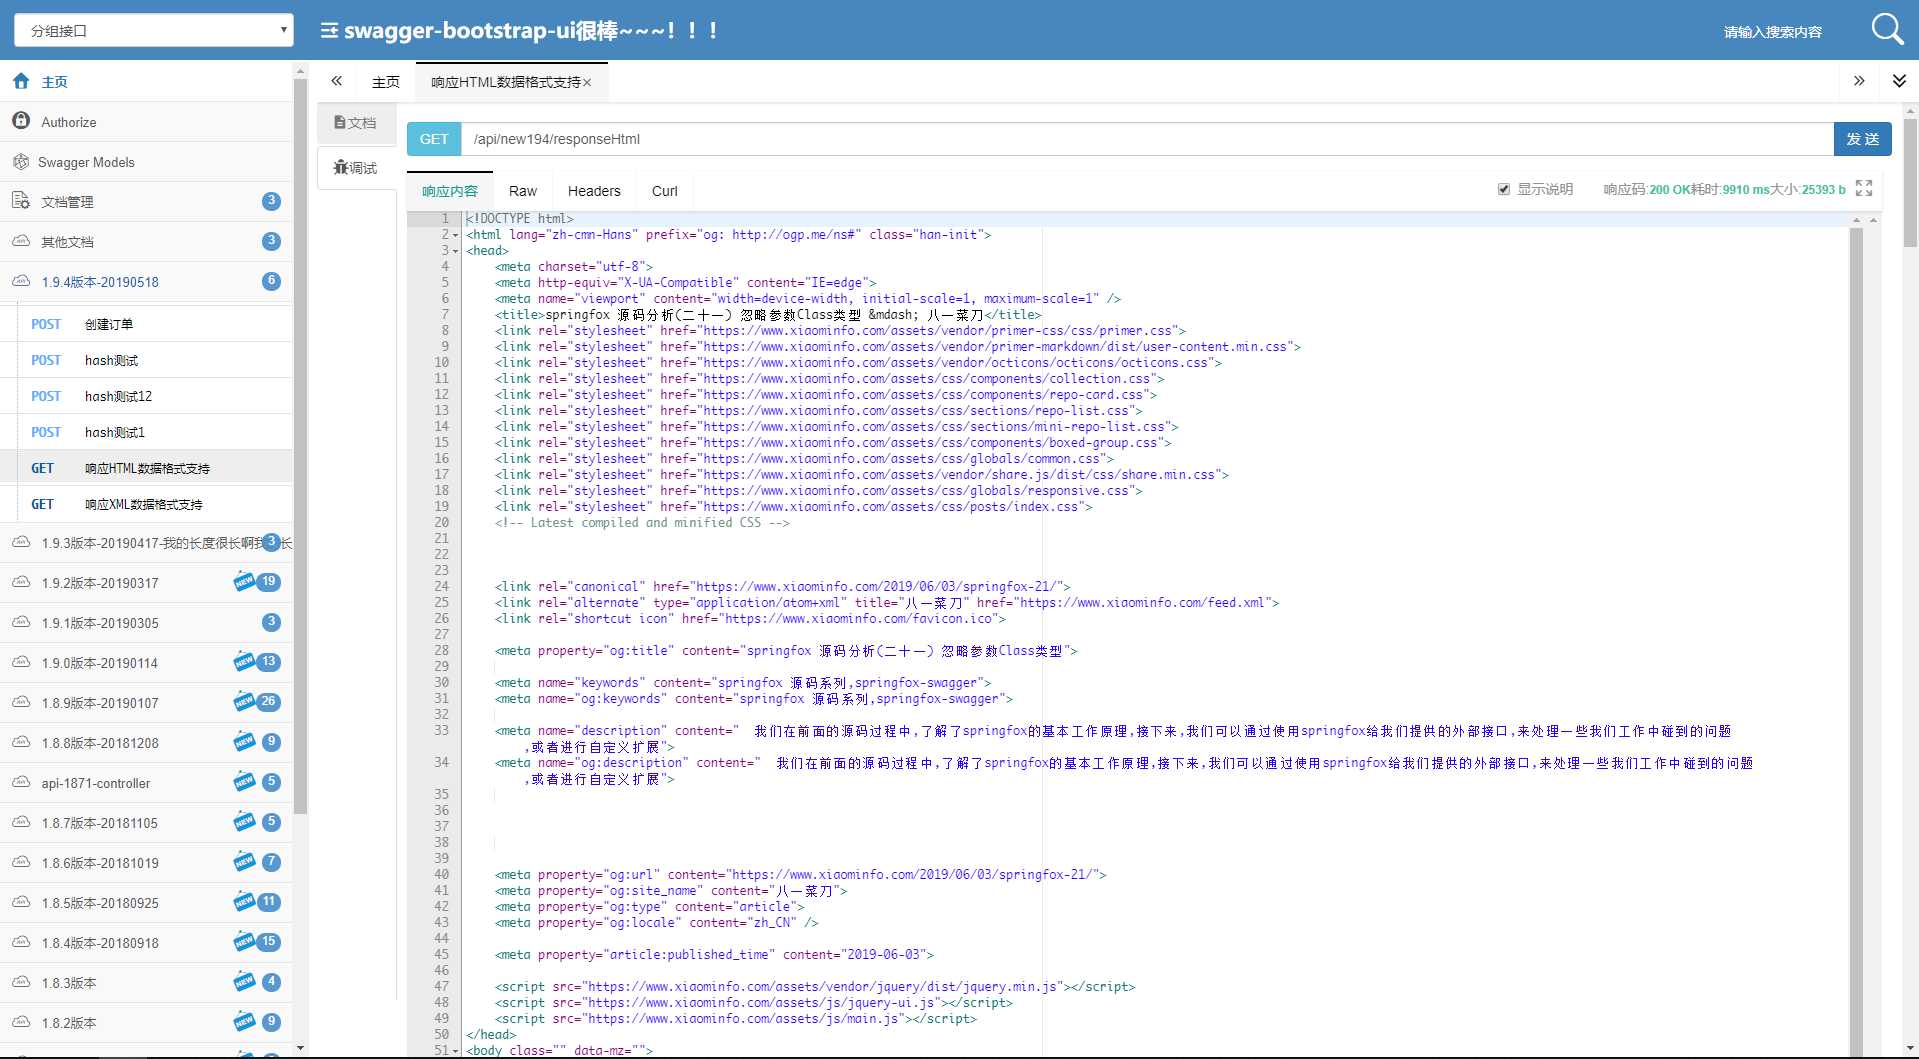This screenshot has height=1059, width=1919.
Task: Click the 发送 send button
Action: point(1862,139)
